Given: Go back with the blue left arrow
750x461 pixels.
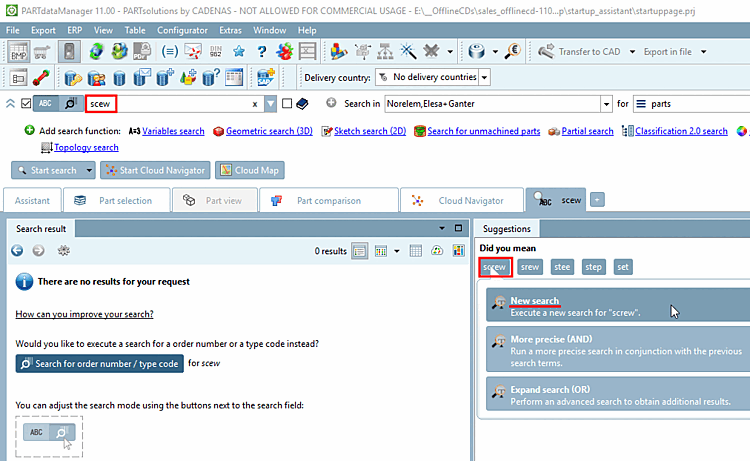Looking at the screenshot, I should (x=17, y=251).
